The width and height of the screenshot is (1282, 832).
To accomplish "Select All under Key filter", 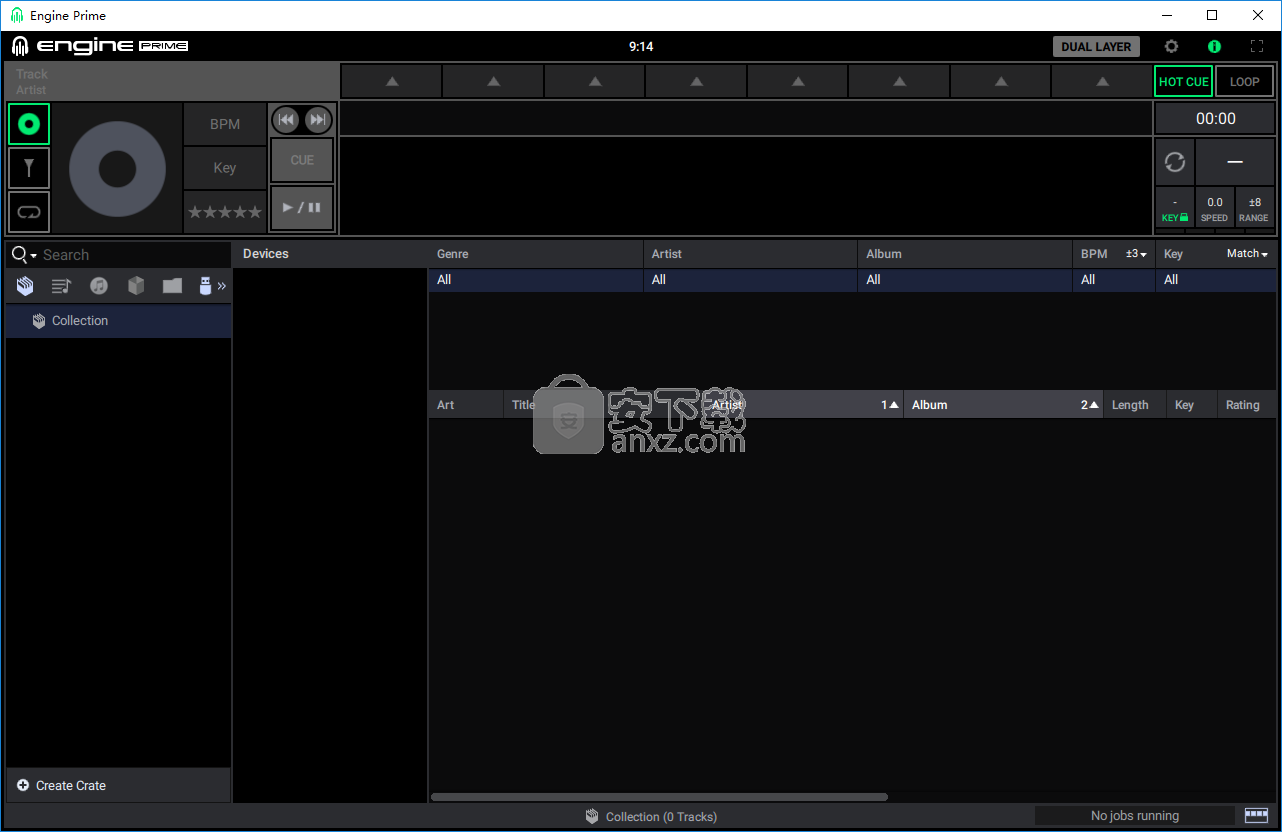I will tap(1216, 280).
